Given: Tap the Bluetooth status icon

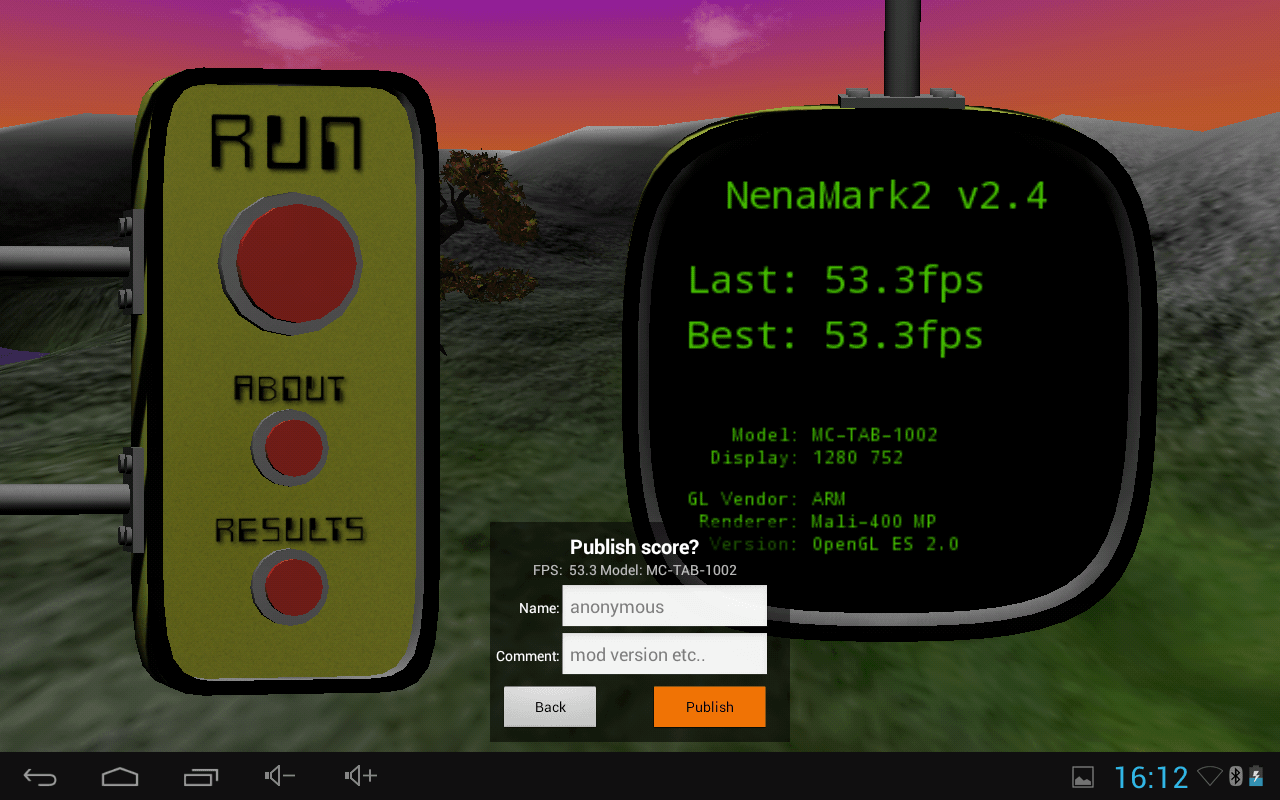Looking at the screenshot, I should point(1236,776).
